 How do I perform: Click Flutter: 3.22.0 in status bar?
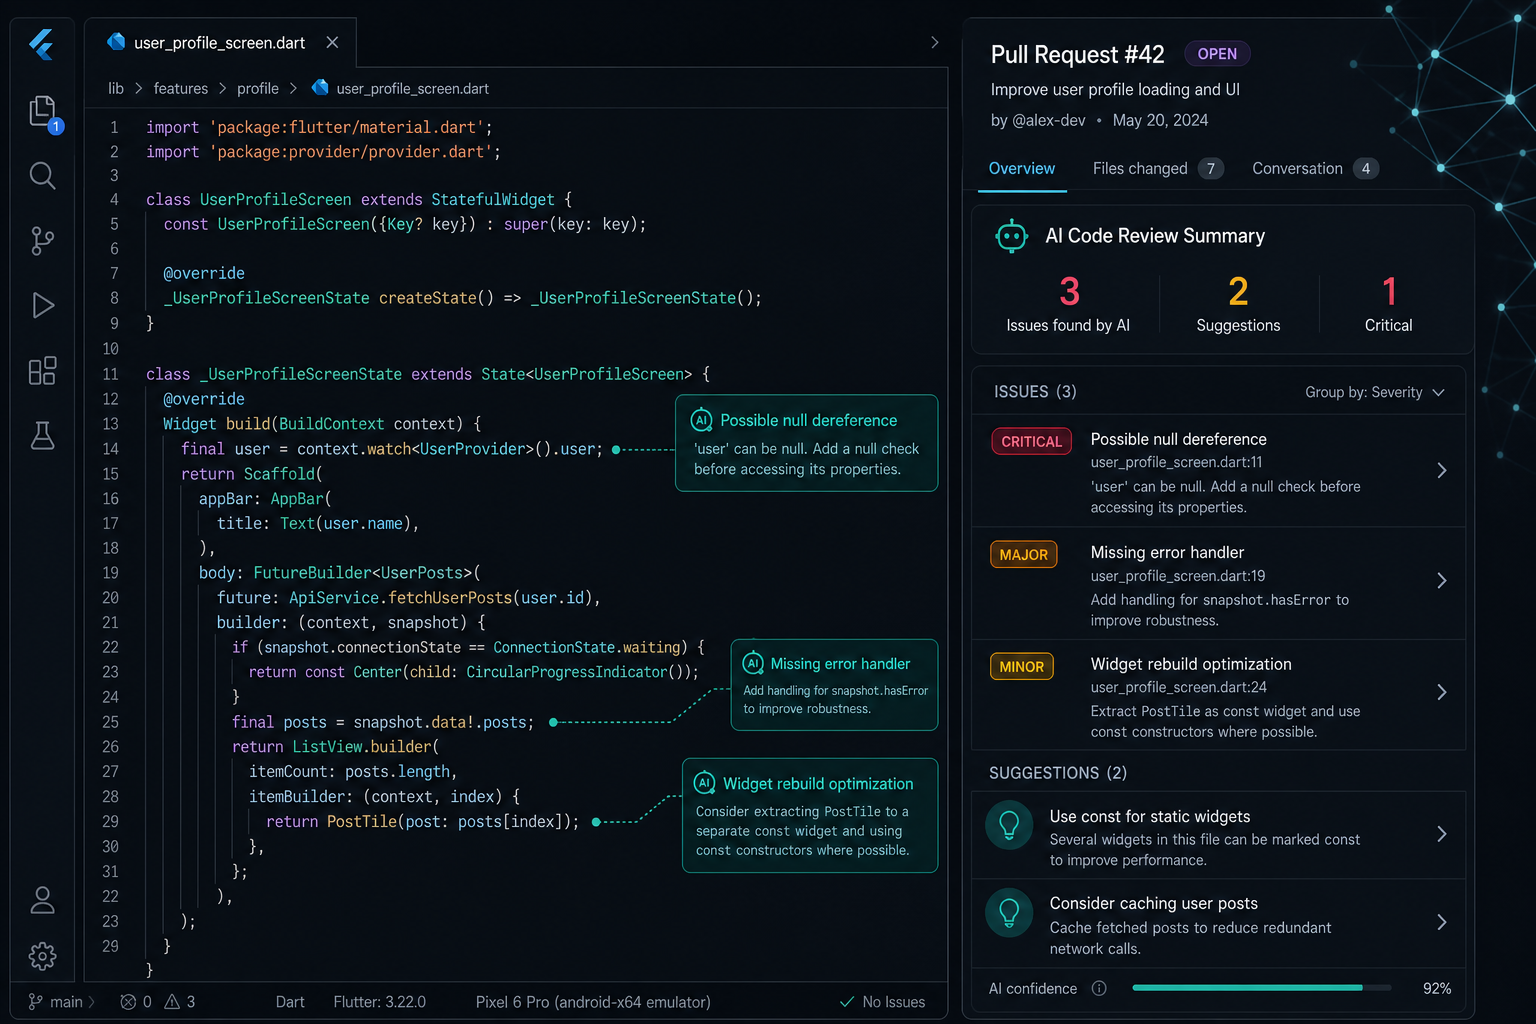[379, 1001]
